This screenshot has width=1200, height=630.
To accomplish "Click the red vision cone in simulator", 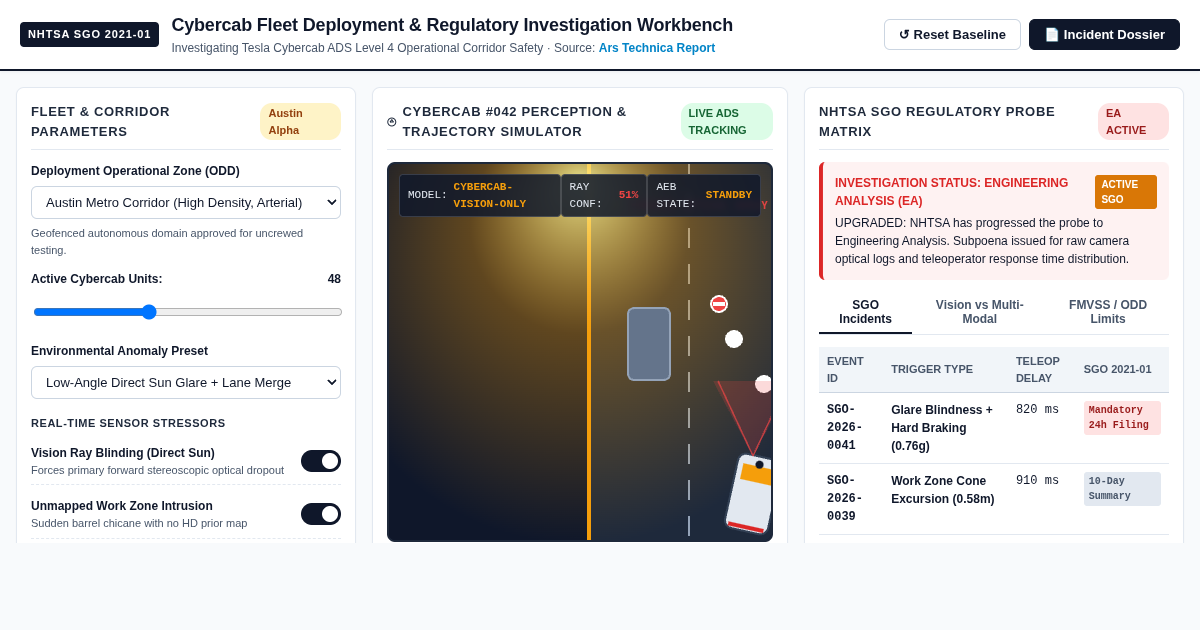I will pyautogui.click(x=748, y=415).
